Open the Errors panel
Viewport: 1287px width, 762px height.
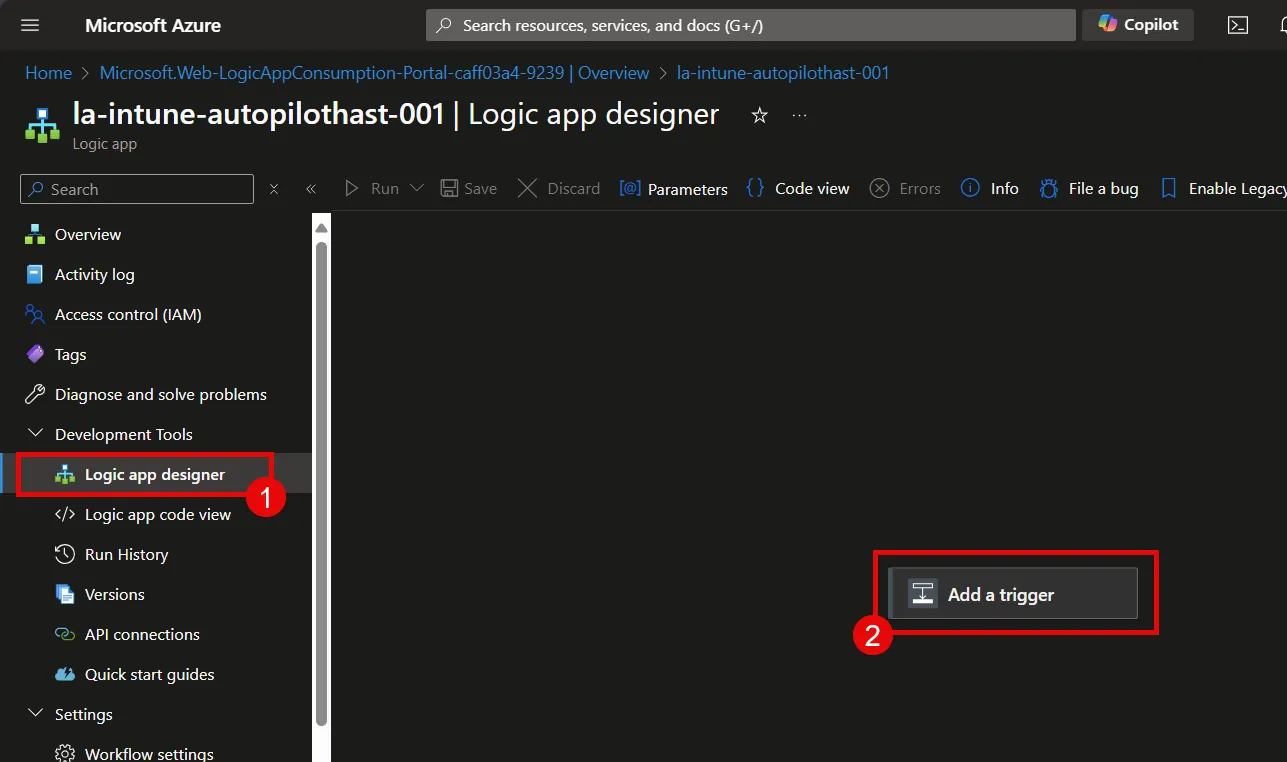(905, 189)
